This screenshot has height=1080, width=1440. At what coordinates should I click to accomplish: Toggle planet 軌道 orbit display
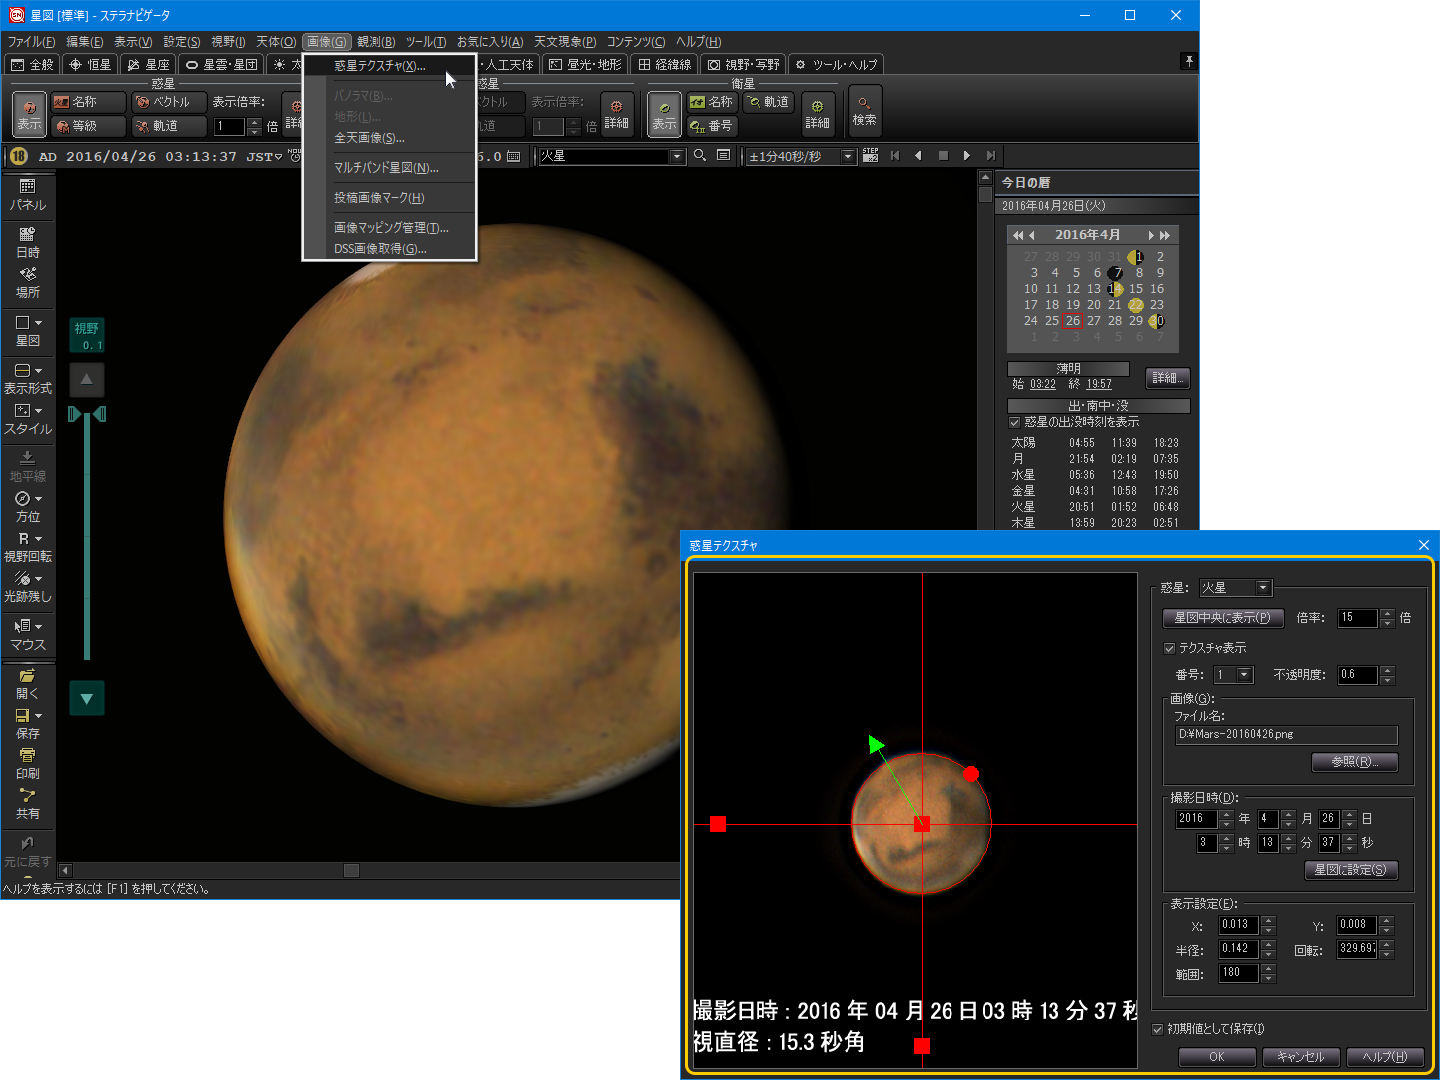click(169, 126)
